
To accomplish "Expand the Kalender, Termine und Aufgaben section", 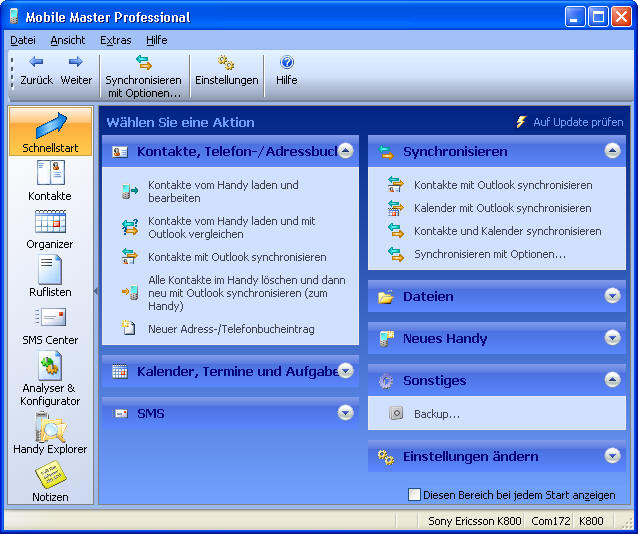I will coord(345,371).
